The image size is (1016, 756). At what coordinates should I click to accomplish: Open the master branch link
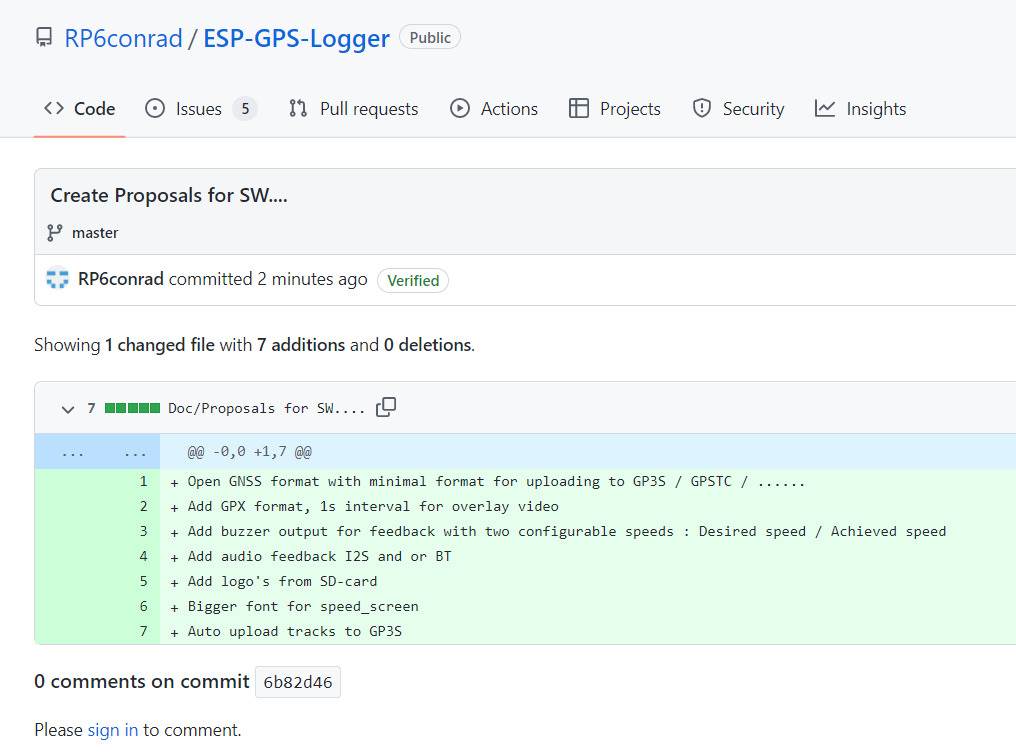[95, 232]
